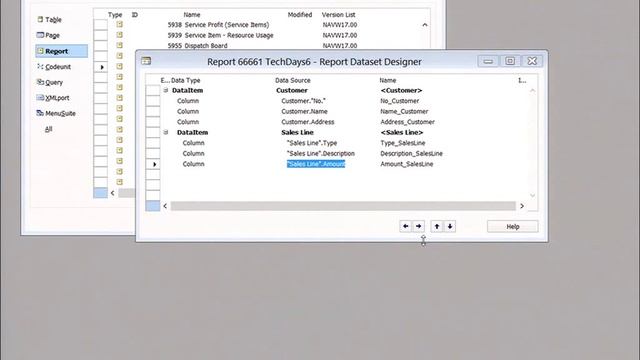The height and width of the screenshot is (360, 640).
Task: Click Object Designer list scroll up arrow
Action: 424,25
